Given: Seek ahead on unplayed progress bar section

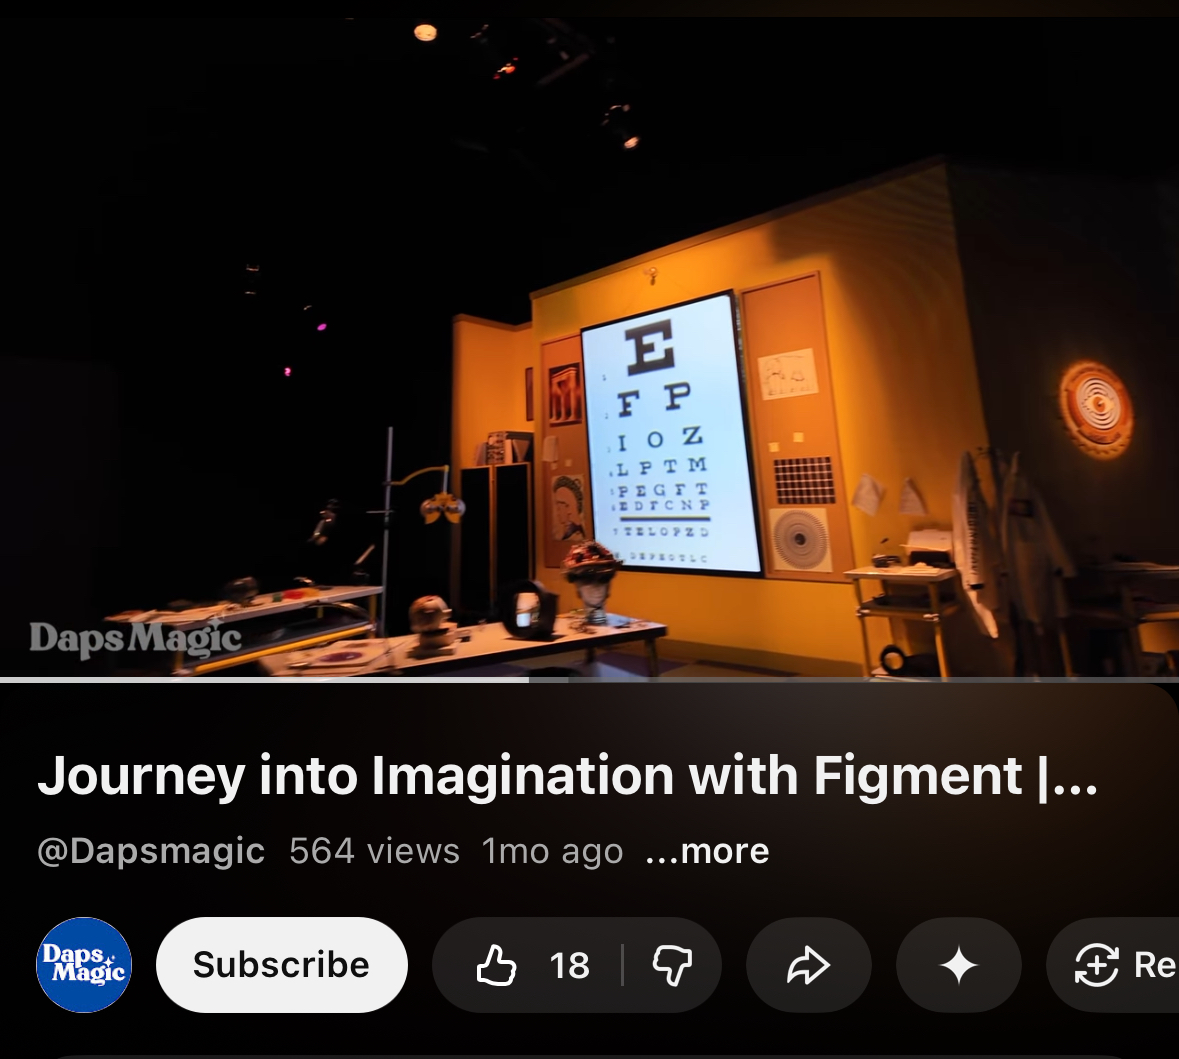Looking at the screenshot, I should click(x=850, y=680).
